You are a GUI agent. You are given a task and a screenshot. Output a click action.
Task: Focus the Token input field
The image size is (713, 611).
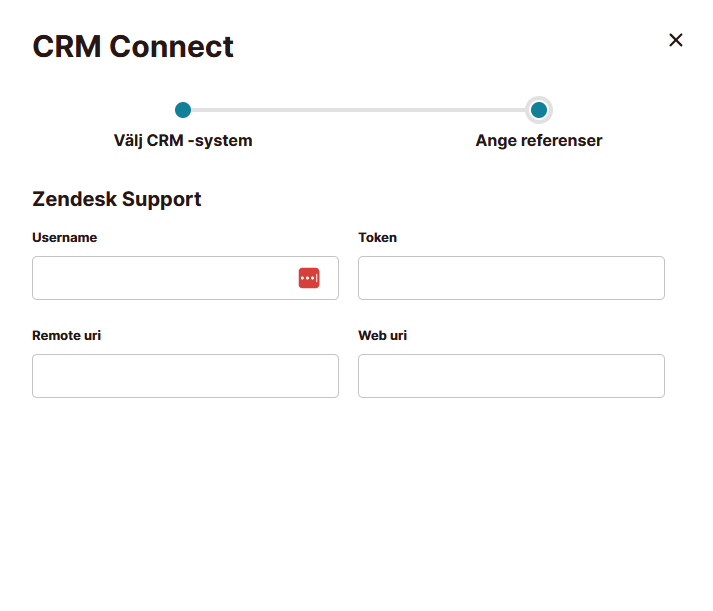(512, 278)
